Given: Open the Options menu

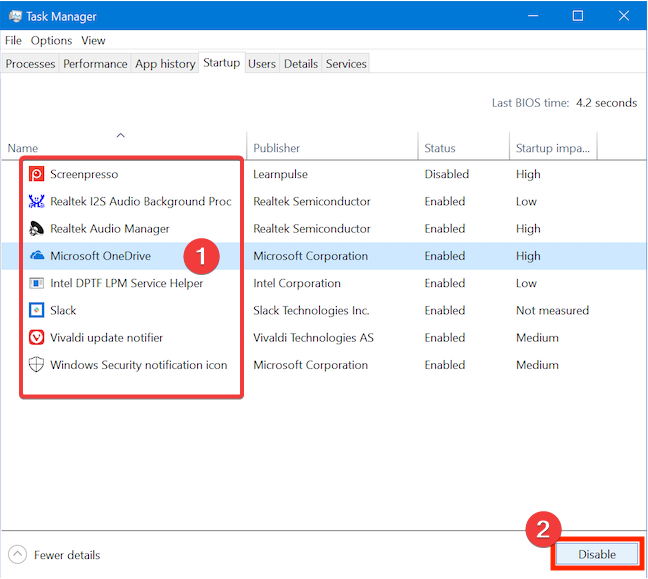Looking at the screenshot, I should [x=51, y=41].
